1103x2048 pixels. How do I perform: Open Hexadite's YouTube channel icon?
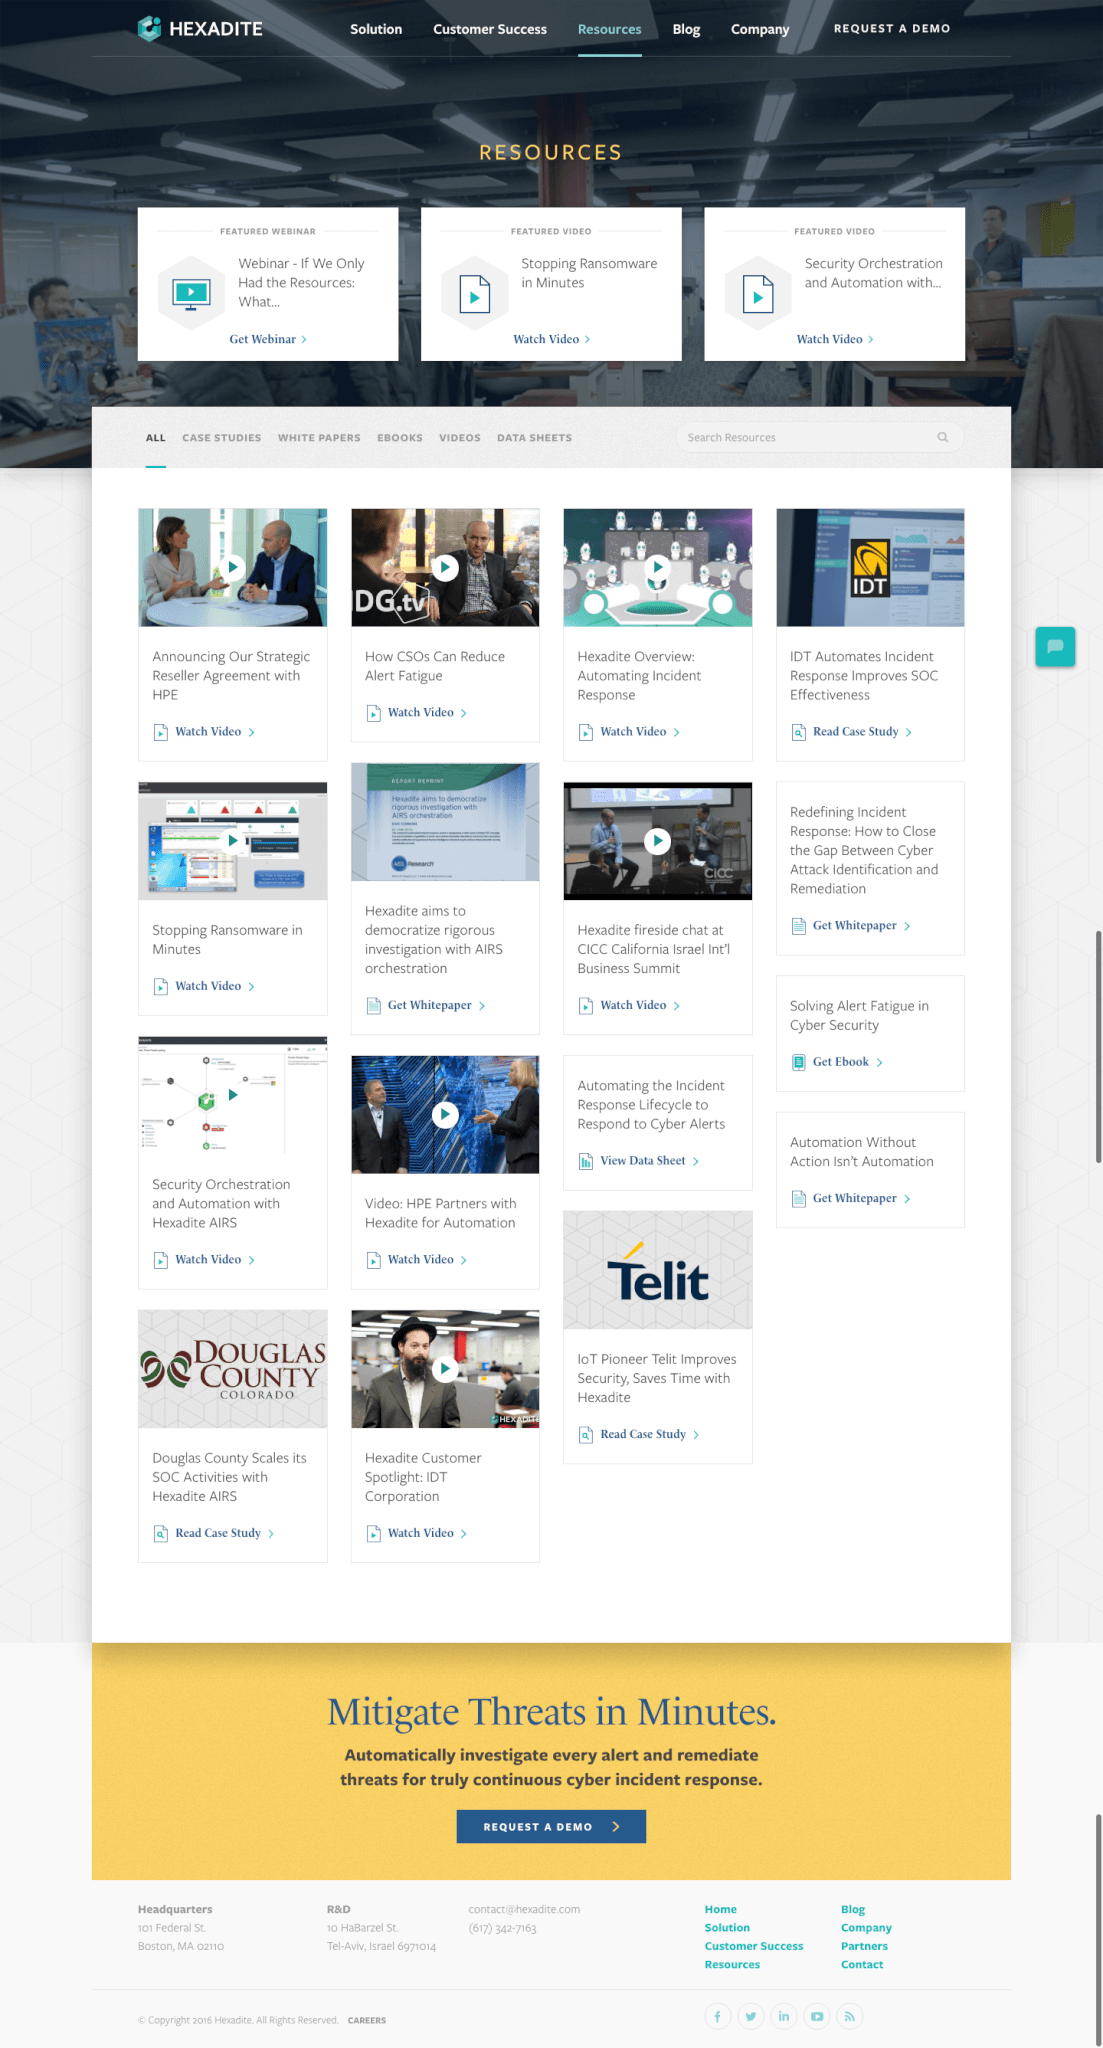tap(816, 2016)
